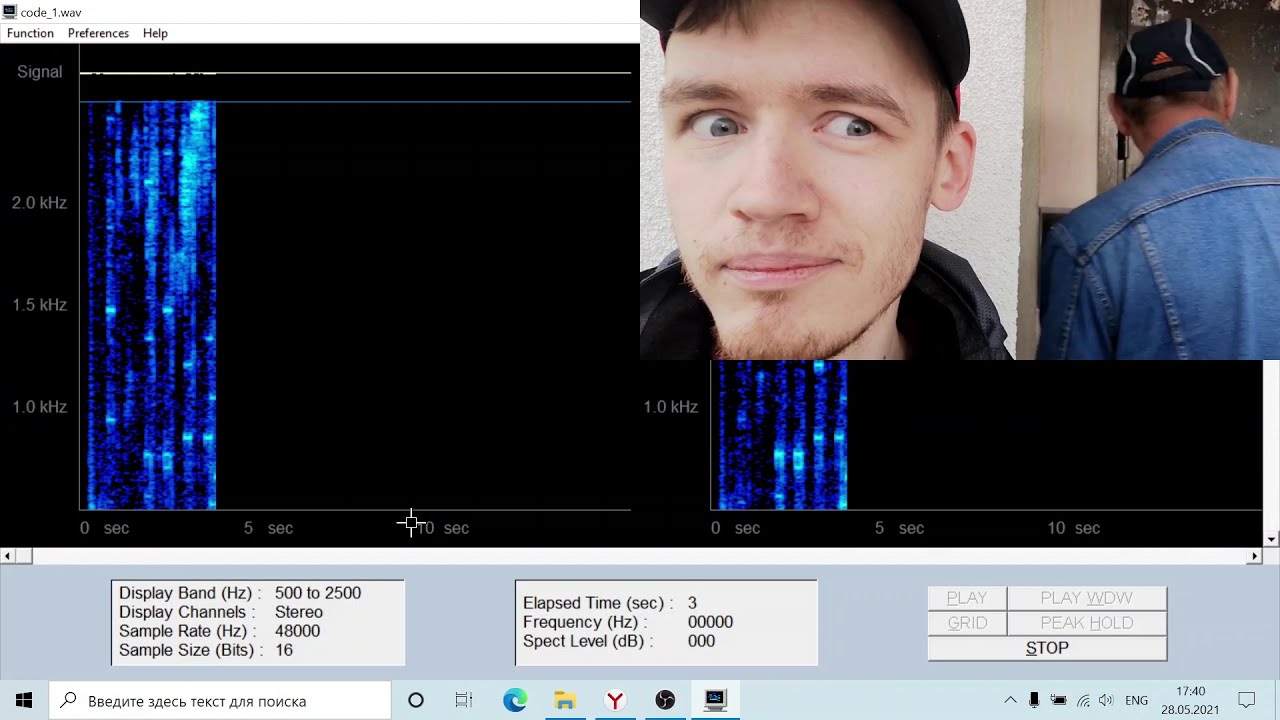Open Cortana circle icon in taskbar
The height and width of the screenshot is (720, 1280).
point(416,701)
